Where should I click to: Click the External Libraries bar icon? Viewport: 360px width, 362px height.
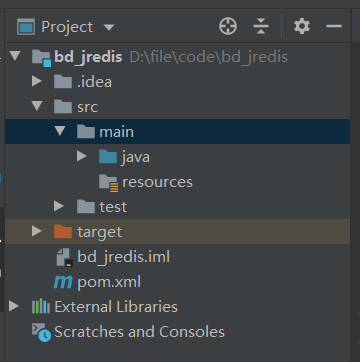41,307
